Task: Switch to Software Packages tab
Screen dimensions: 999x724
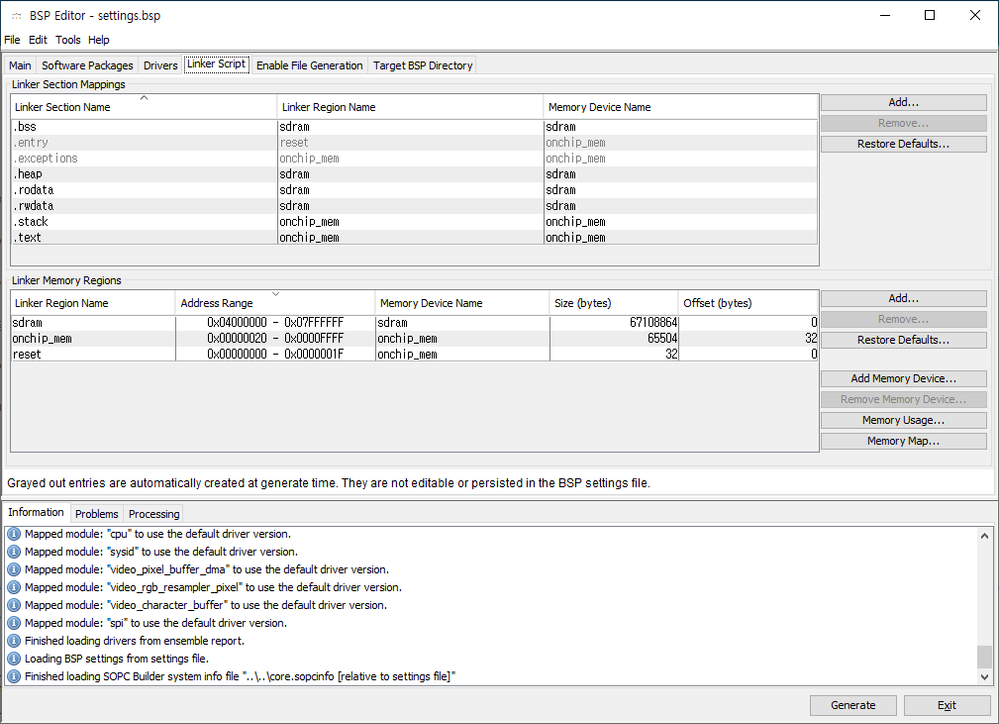Action: pyautogui.click(x=87, y=65)
